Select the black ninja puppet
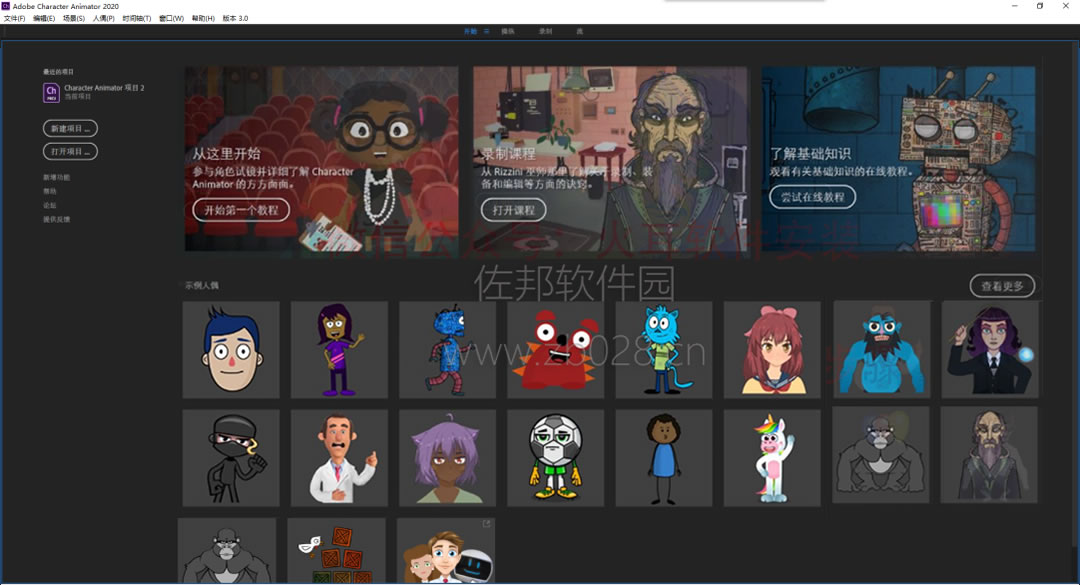Screen dimensions: 1080x585 click(x=231, y=458)
